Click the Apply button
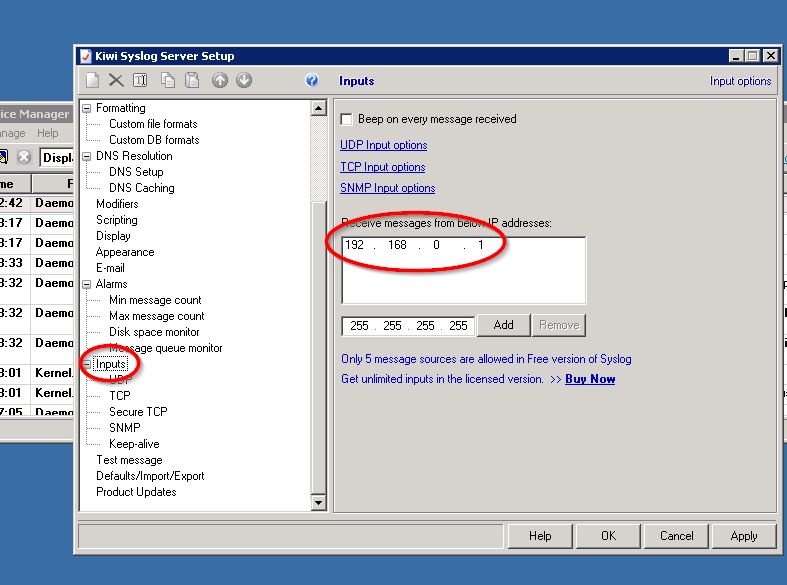Screen dimensions: 787x585 [744, 536]
